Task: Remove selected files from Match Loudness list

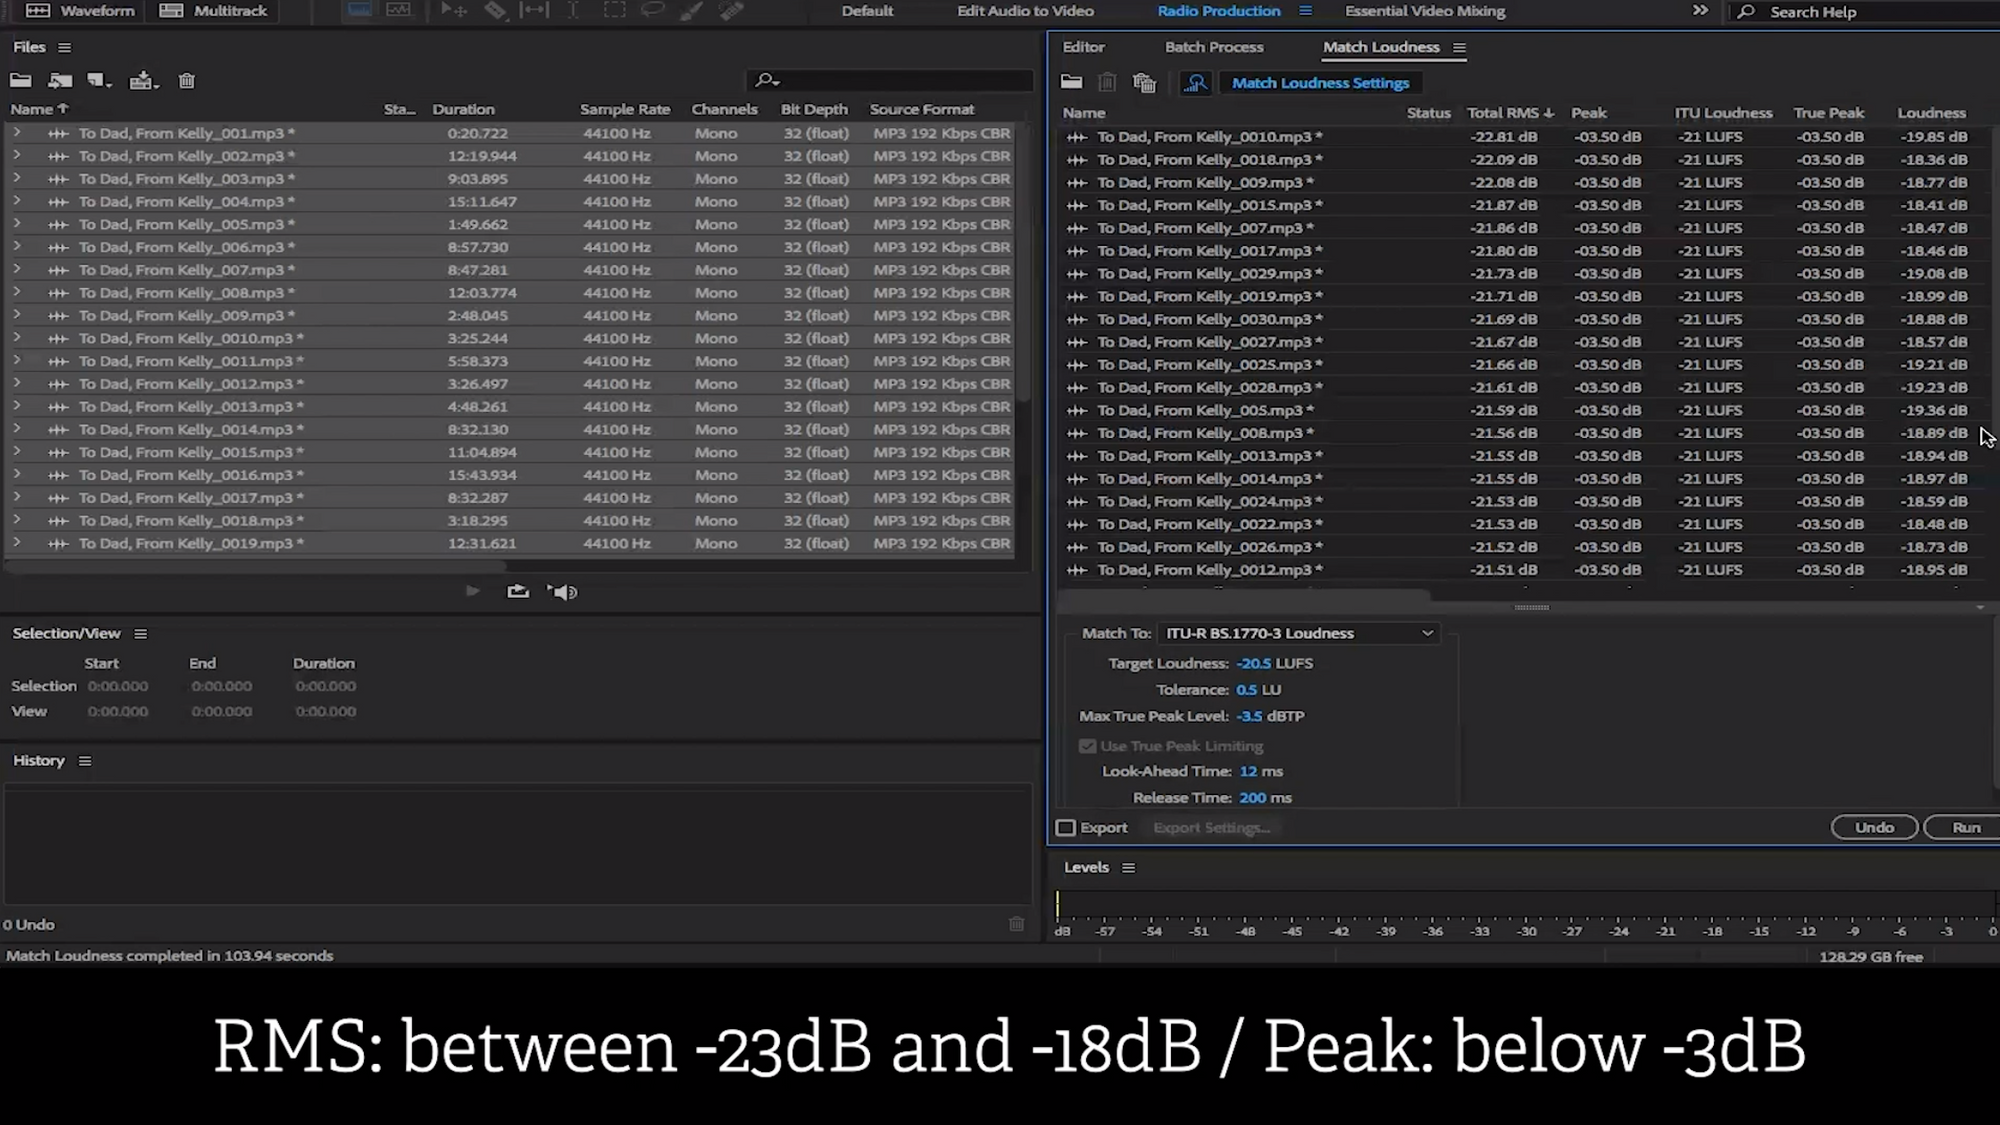Action: [x=1107, y=83]
